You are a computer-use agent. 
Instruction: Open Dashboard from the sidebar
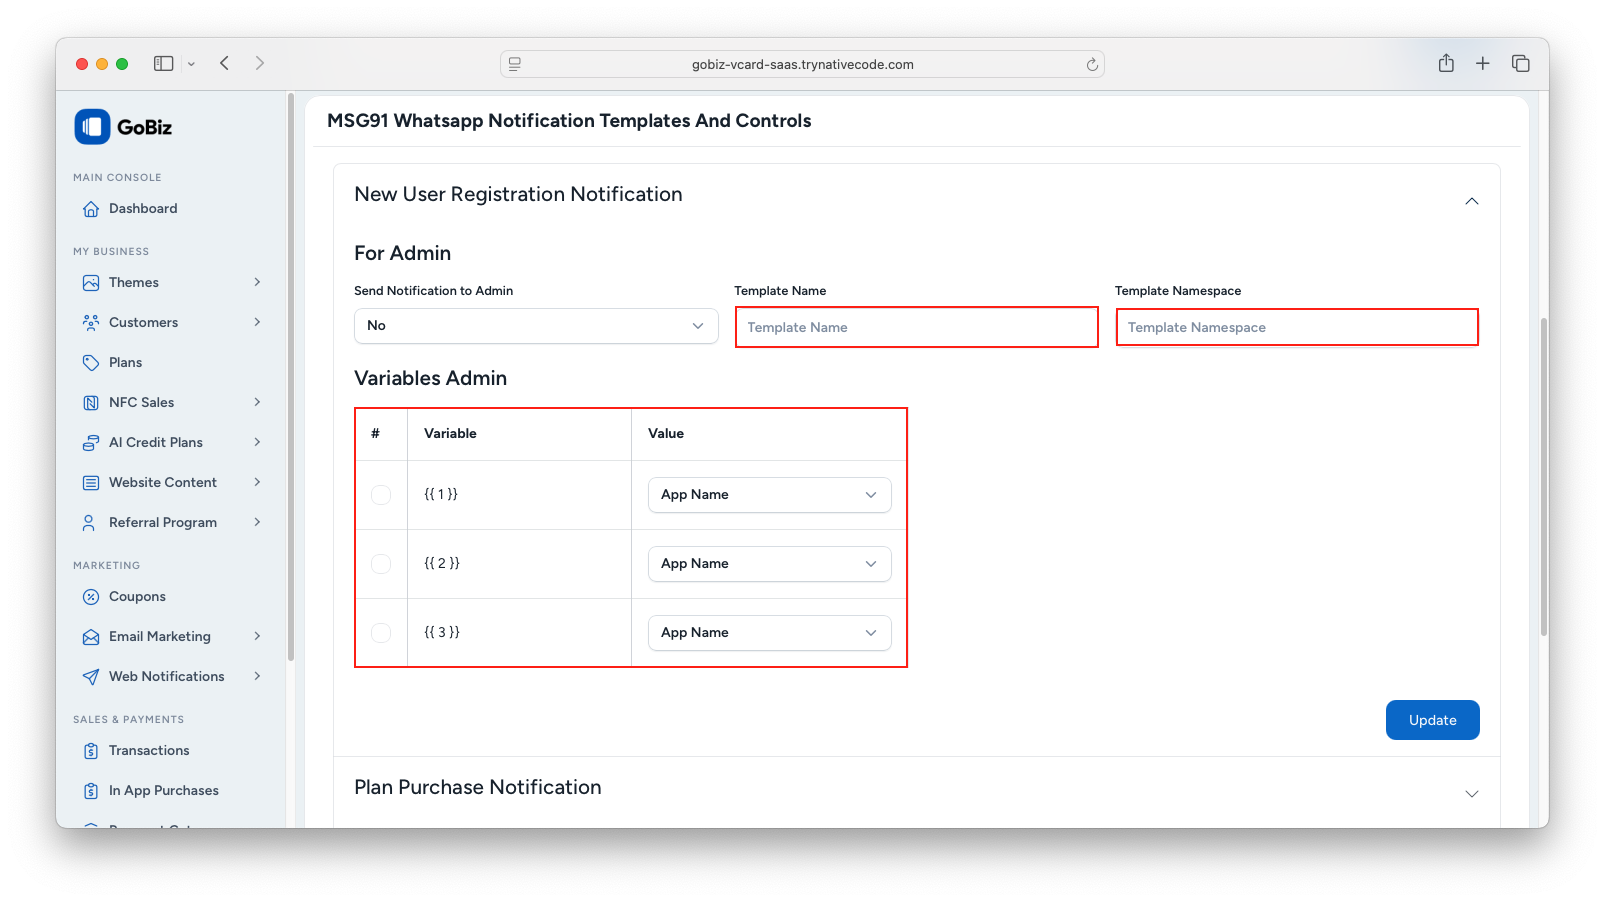[x=143, y=209]
